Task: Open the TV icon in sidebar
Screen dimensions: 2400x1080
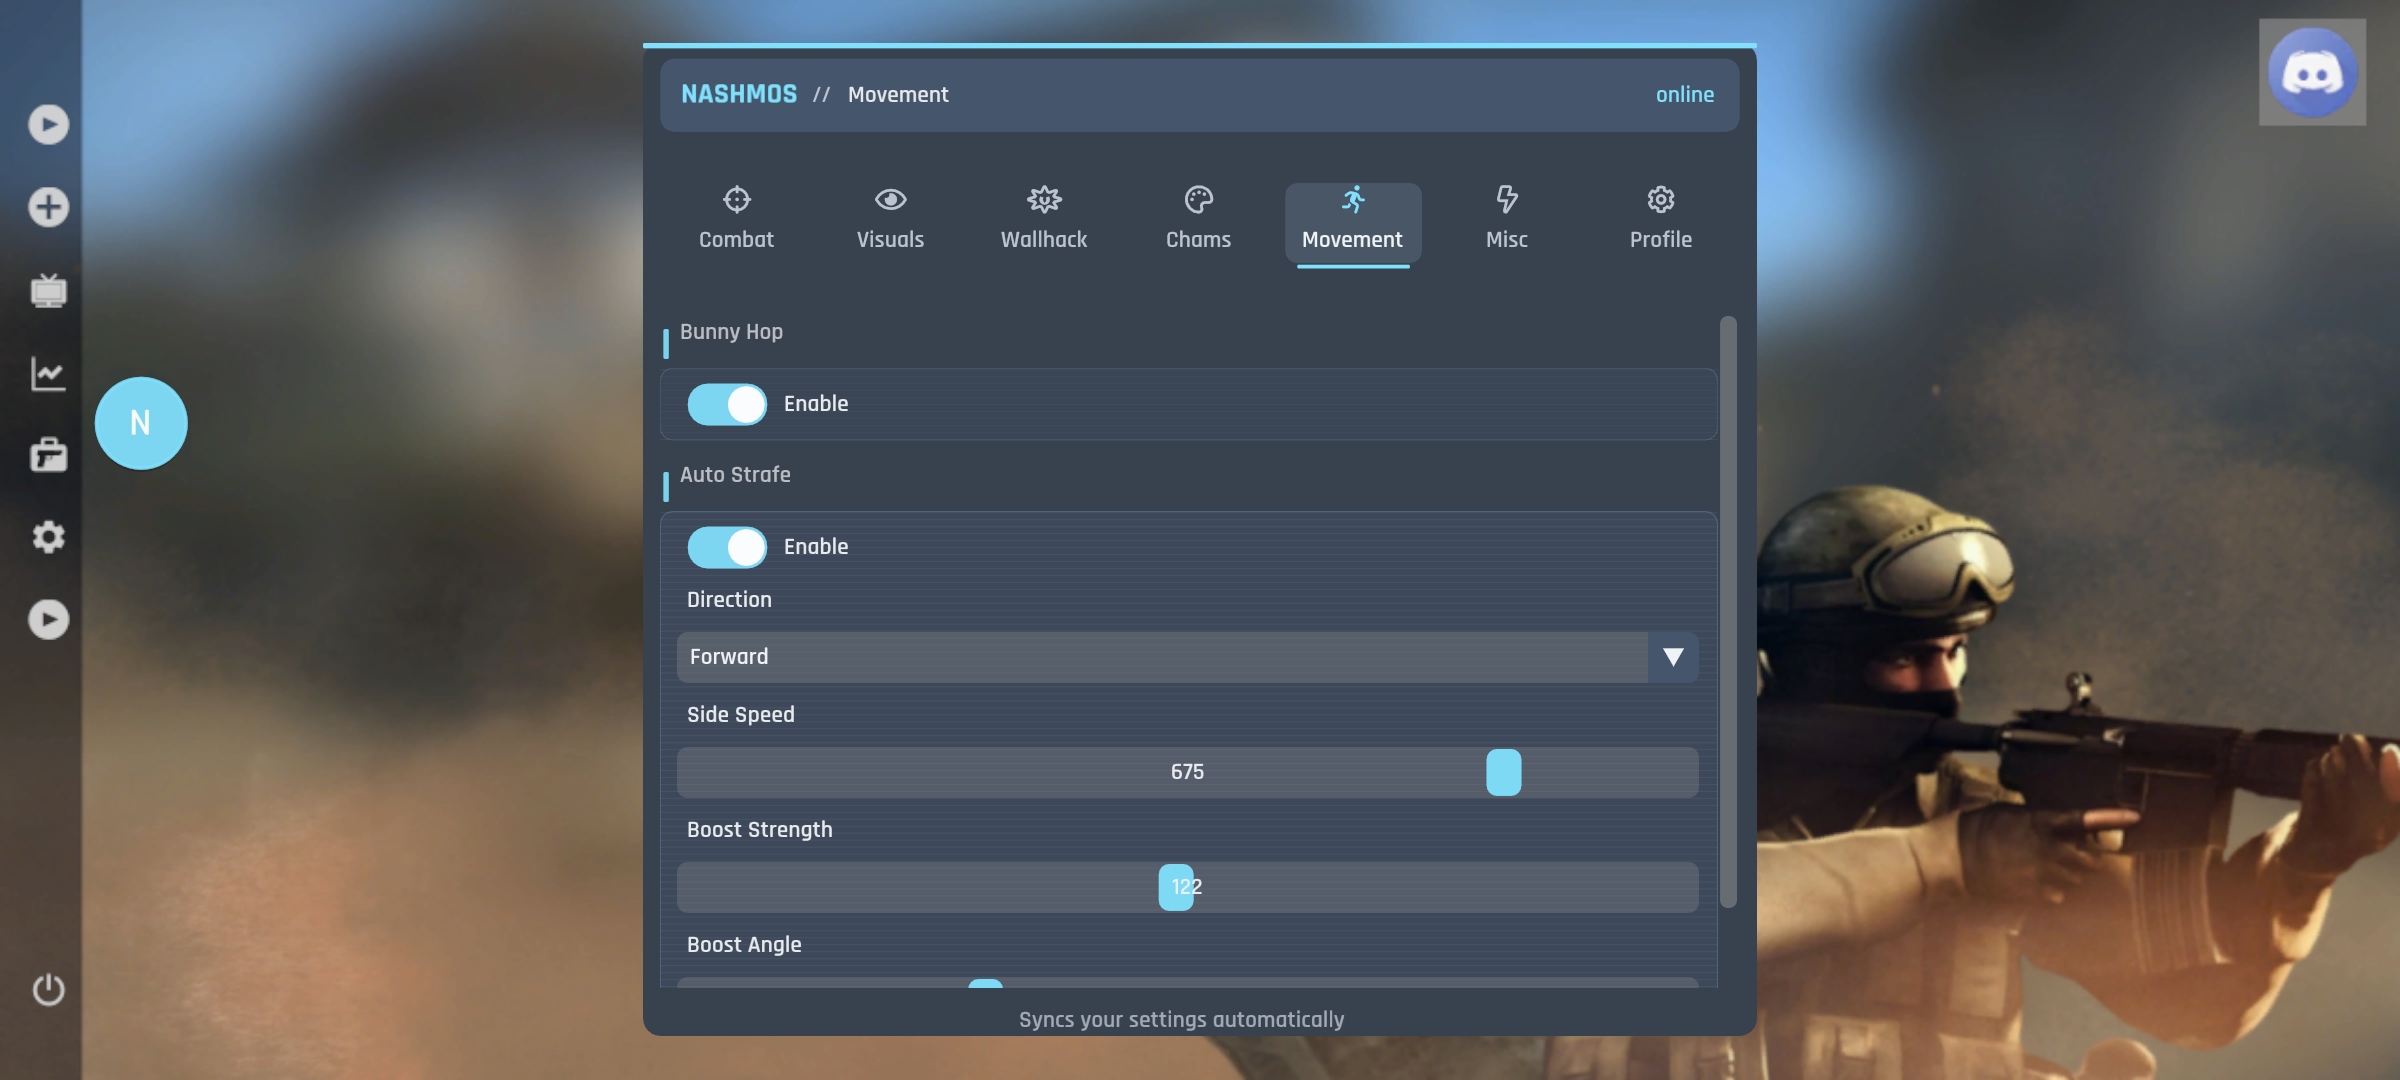Action: pyautogui.click(x=48, y=290)
